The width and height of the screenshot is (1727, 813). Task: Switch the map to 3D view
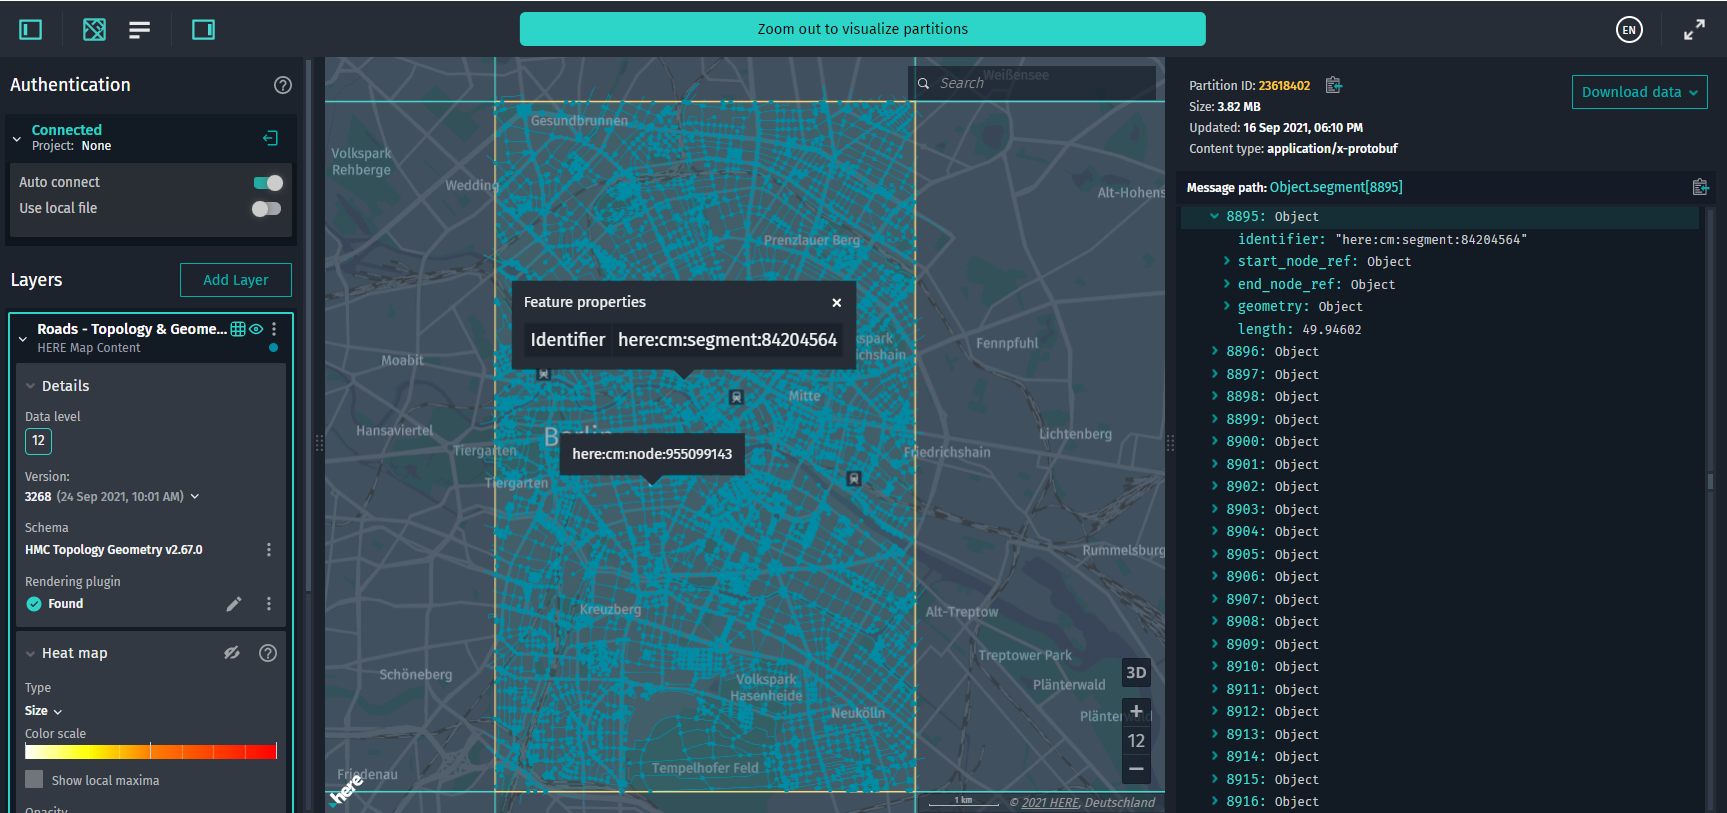(1136, 673)
